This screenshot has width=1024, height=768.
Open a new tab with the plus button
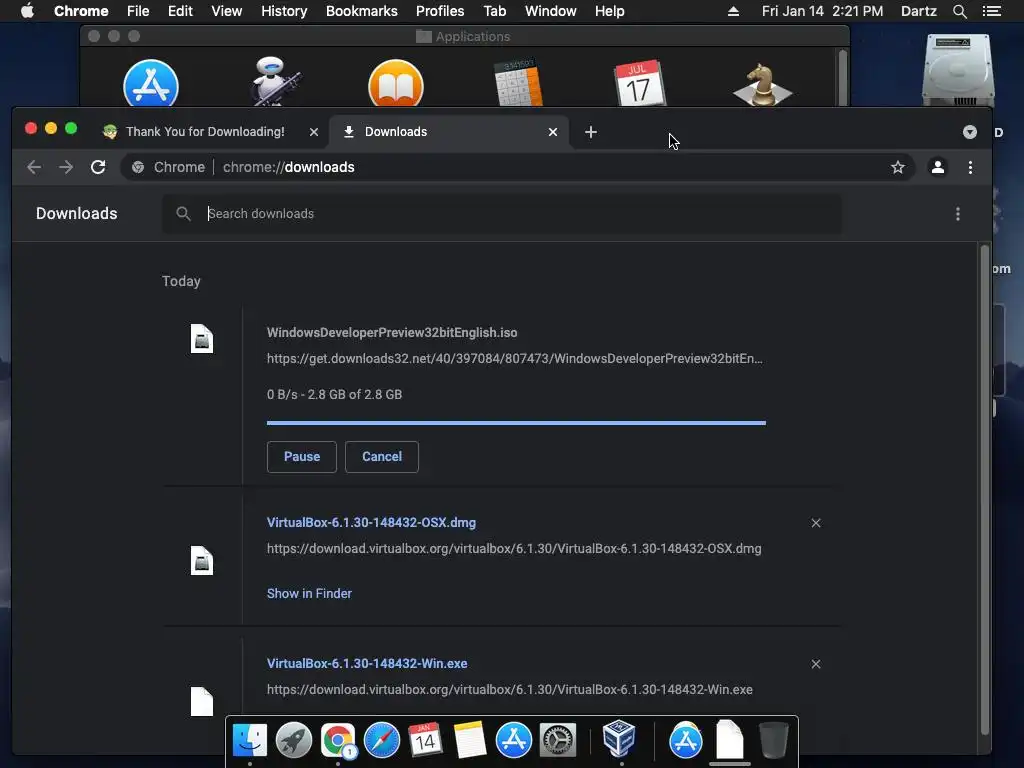tap(591, 132)
